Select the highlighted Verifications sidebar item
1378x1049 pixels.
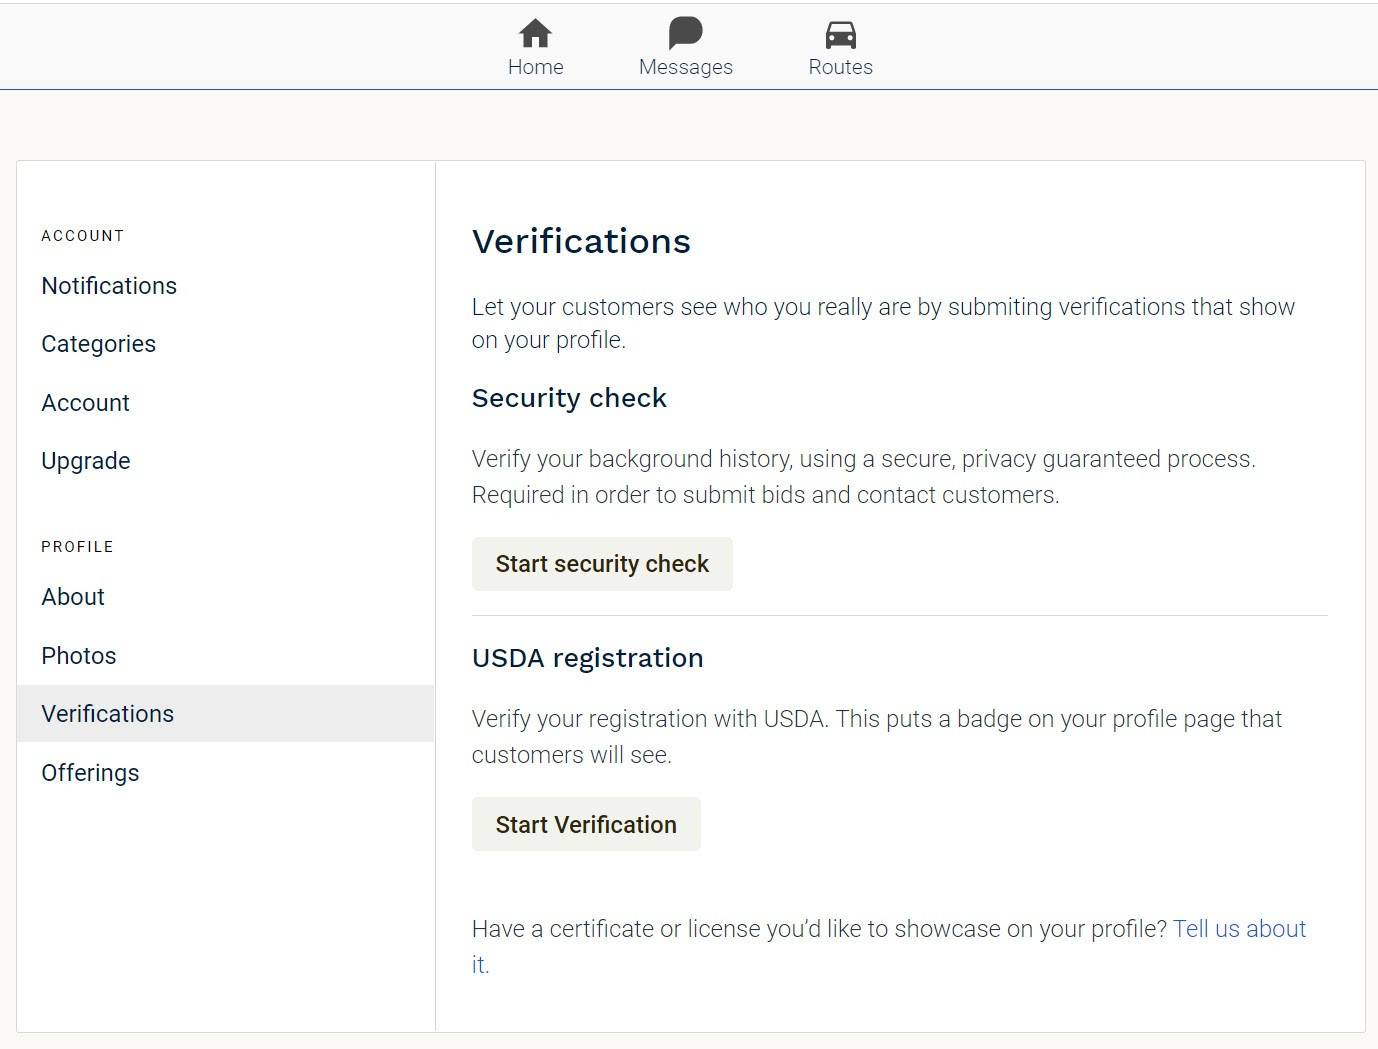coord(226,714)
